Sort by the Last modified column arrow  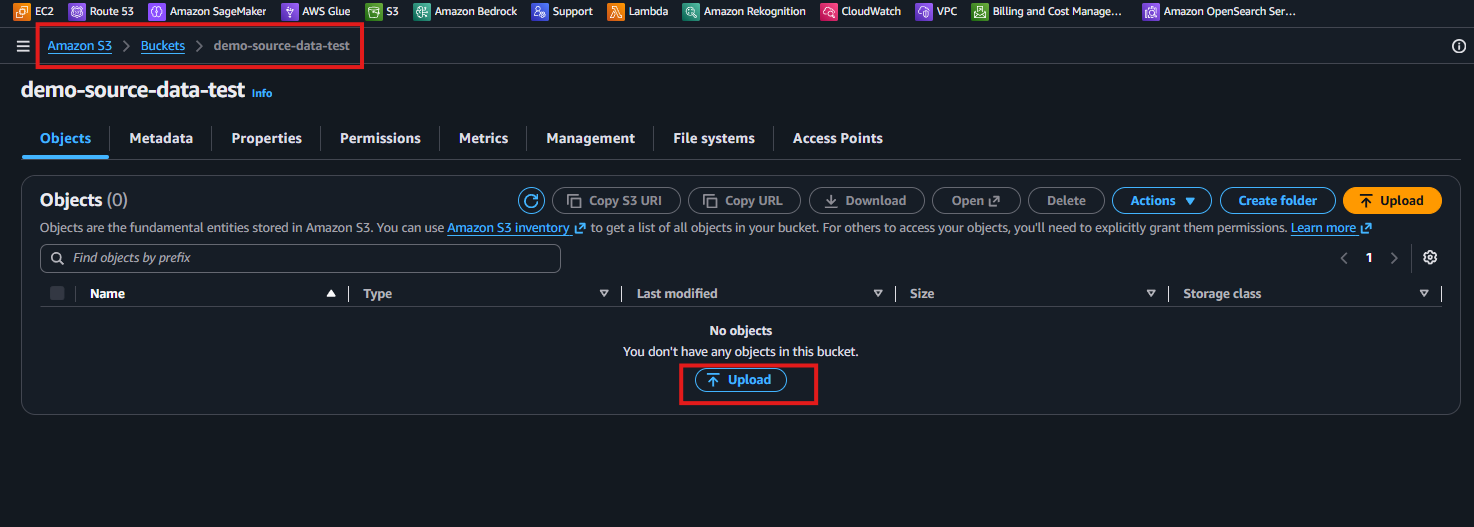click(x=878, y=294)
